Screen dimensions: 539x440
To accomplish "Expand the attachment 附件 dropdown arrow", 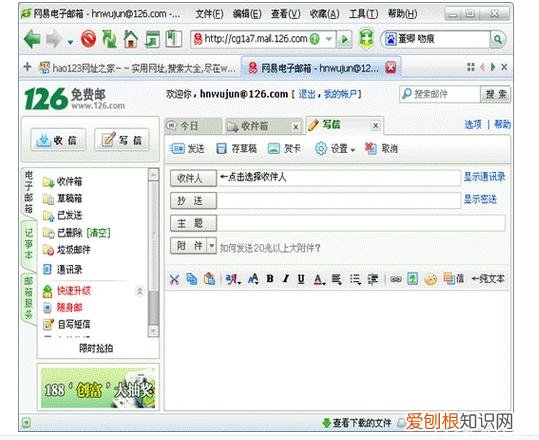I will point(212,245).
